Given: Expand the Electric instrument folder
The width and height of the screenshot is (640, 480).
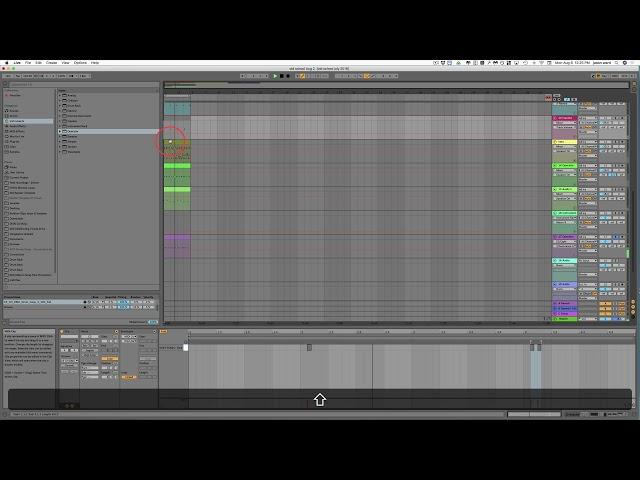Looking at the screenshot, I should [x=60, y=111].
